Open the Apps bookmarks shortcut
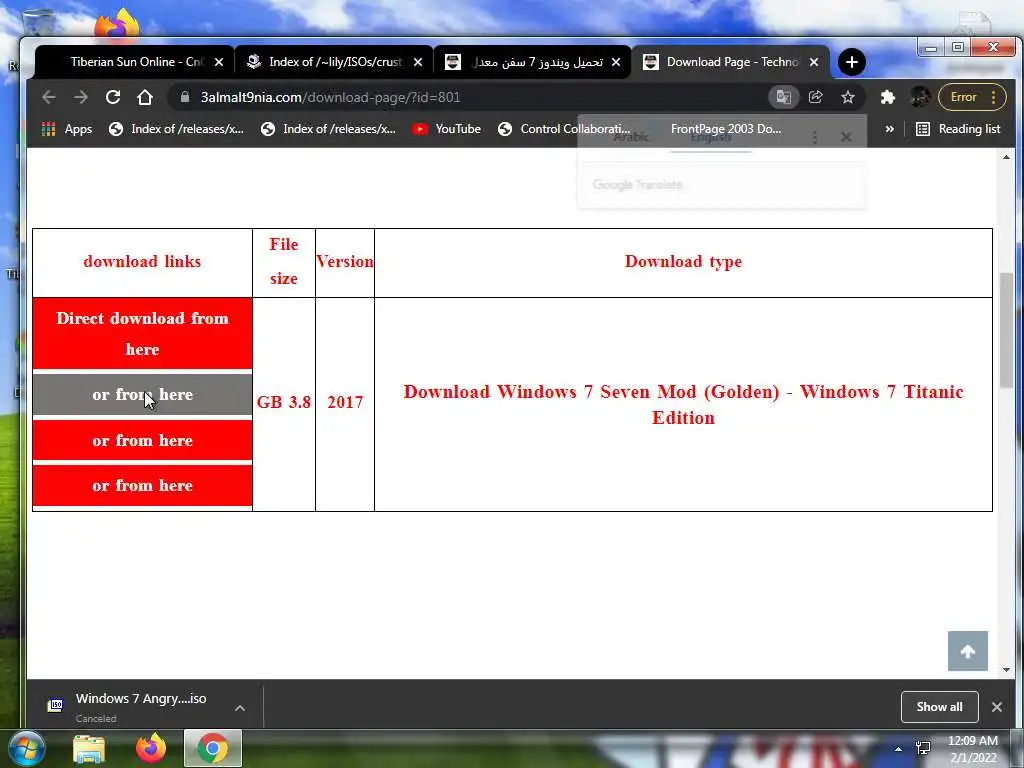The height and width of the screenshot is (768, 1024). 67,129
